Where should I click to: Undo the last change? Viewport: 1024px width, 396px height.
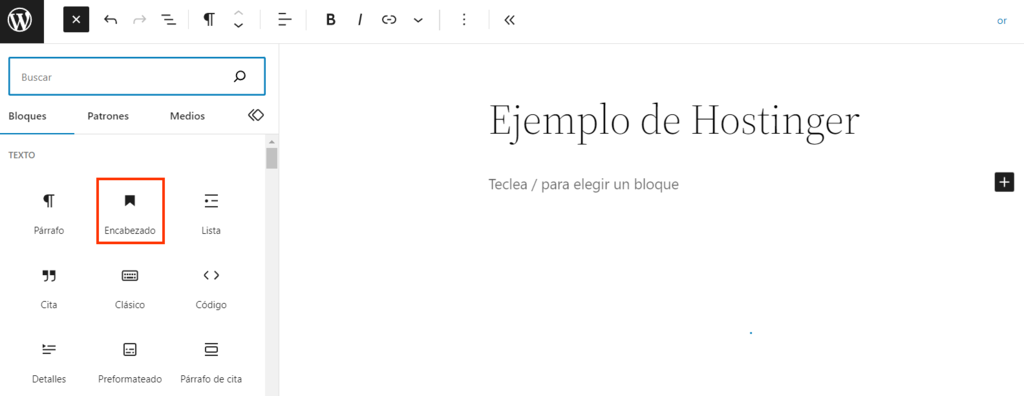point(110,20)
